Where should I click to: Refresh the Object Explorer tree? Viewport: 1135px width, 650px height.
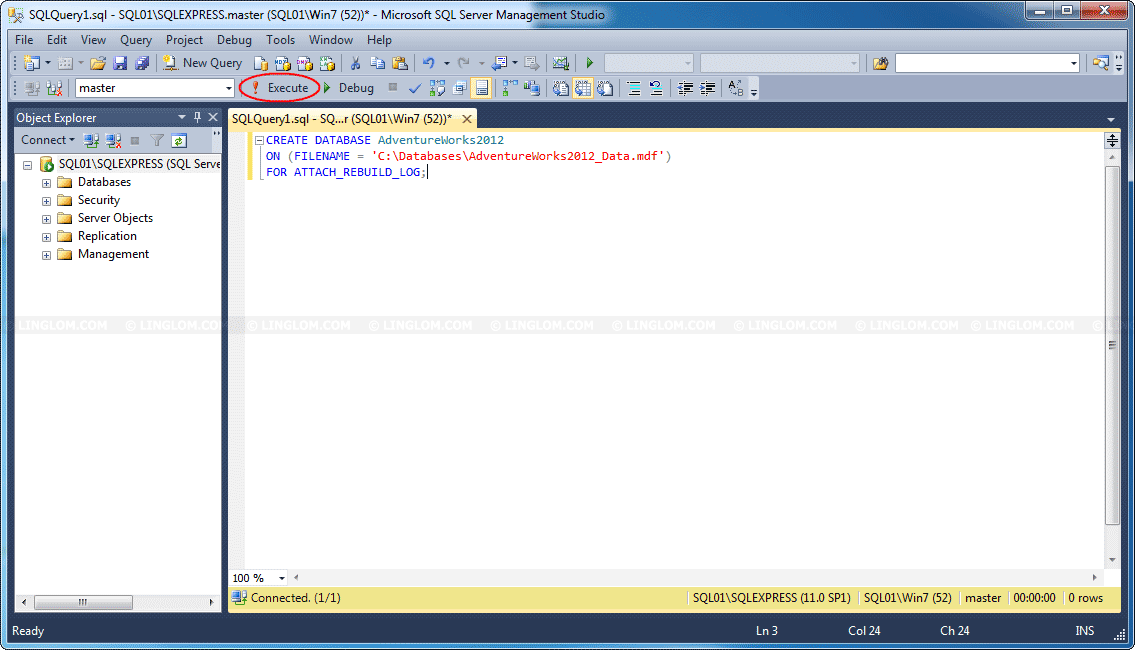pyautogui.click(x=179, y=141)
